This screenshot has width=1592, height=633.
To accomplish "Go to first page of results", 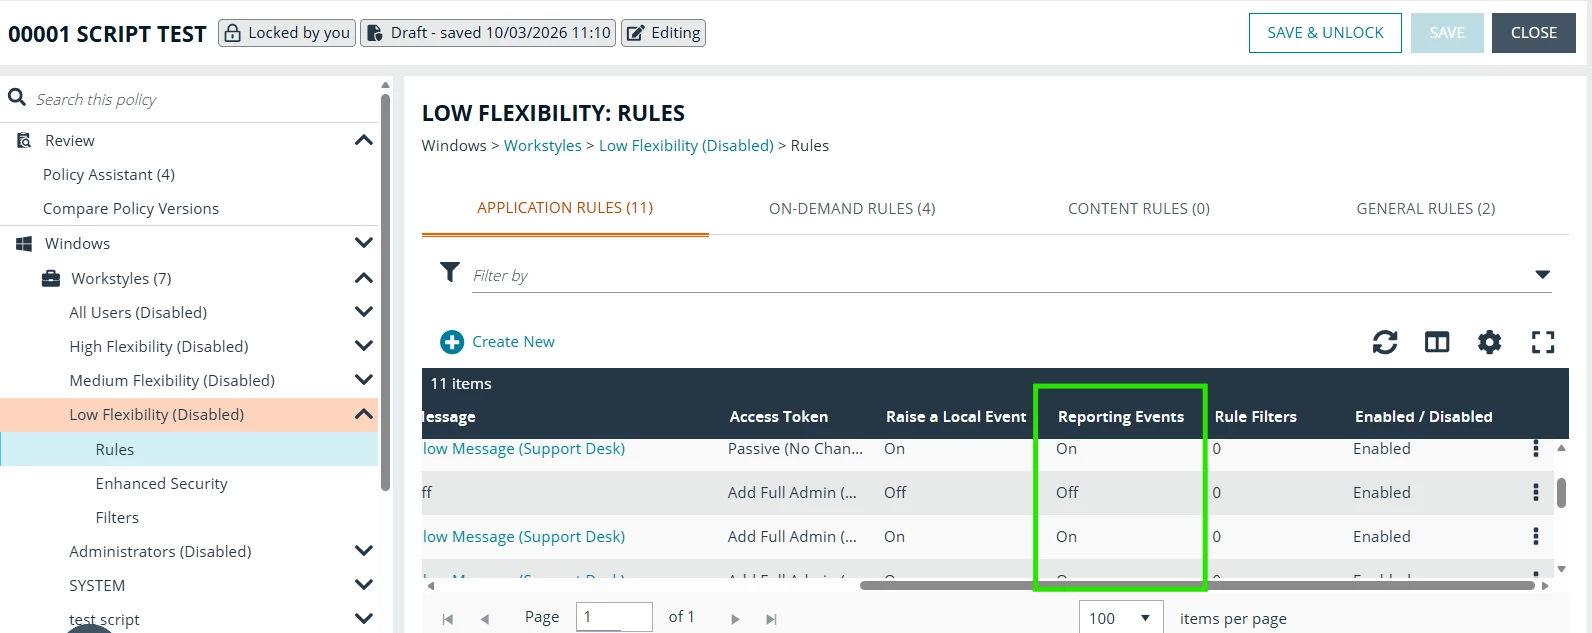I will point(448,619).
